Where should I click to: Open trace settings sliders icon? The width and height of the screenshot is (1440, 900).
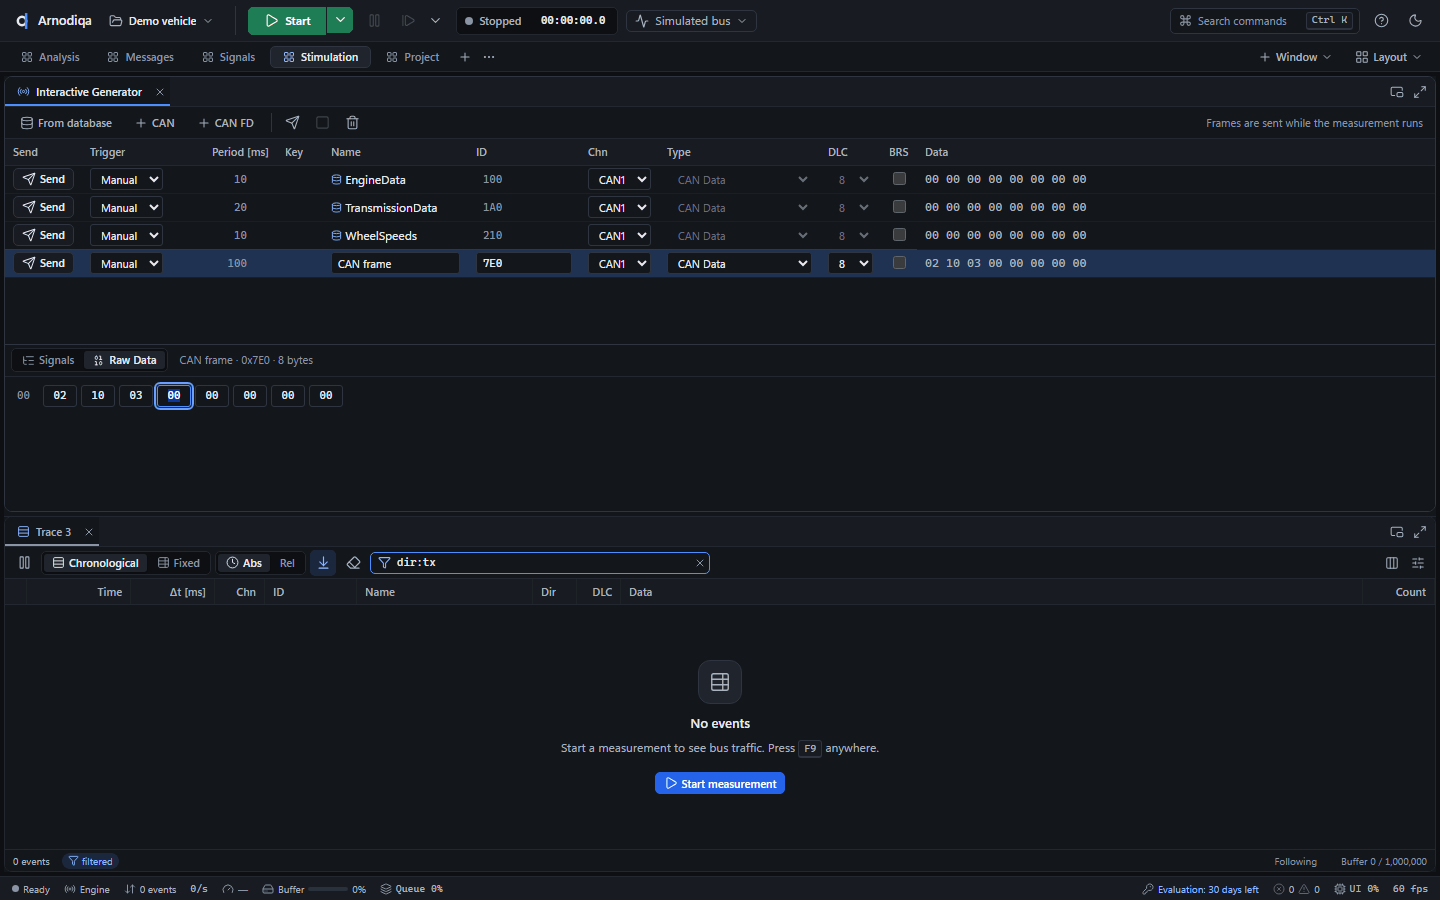tap(1418, 563)
